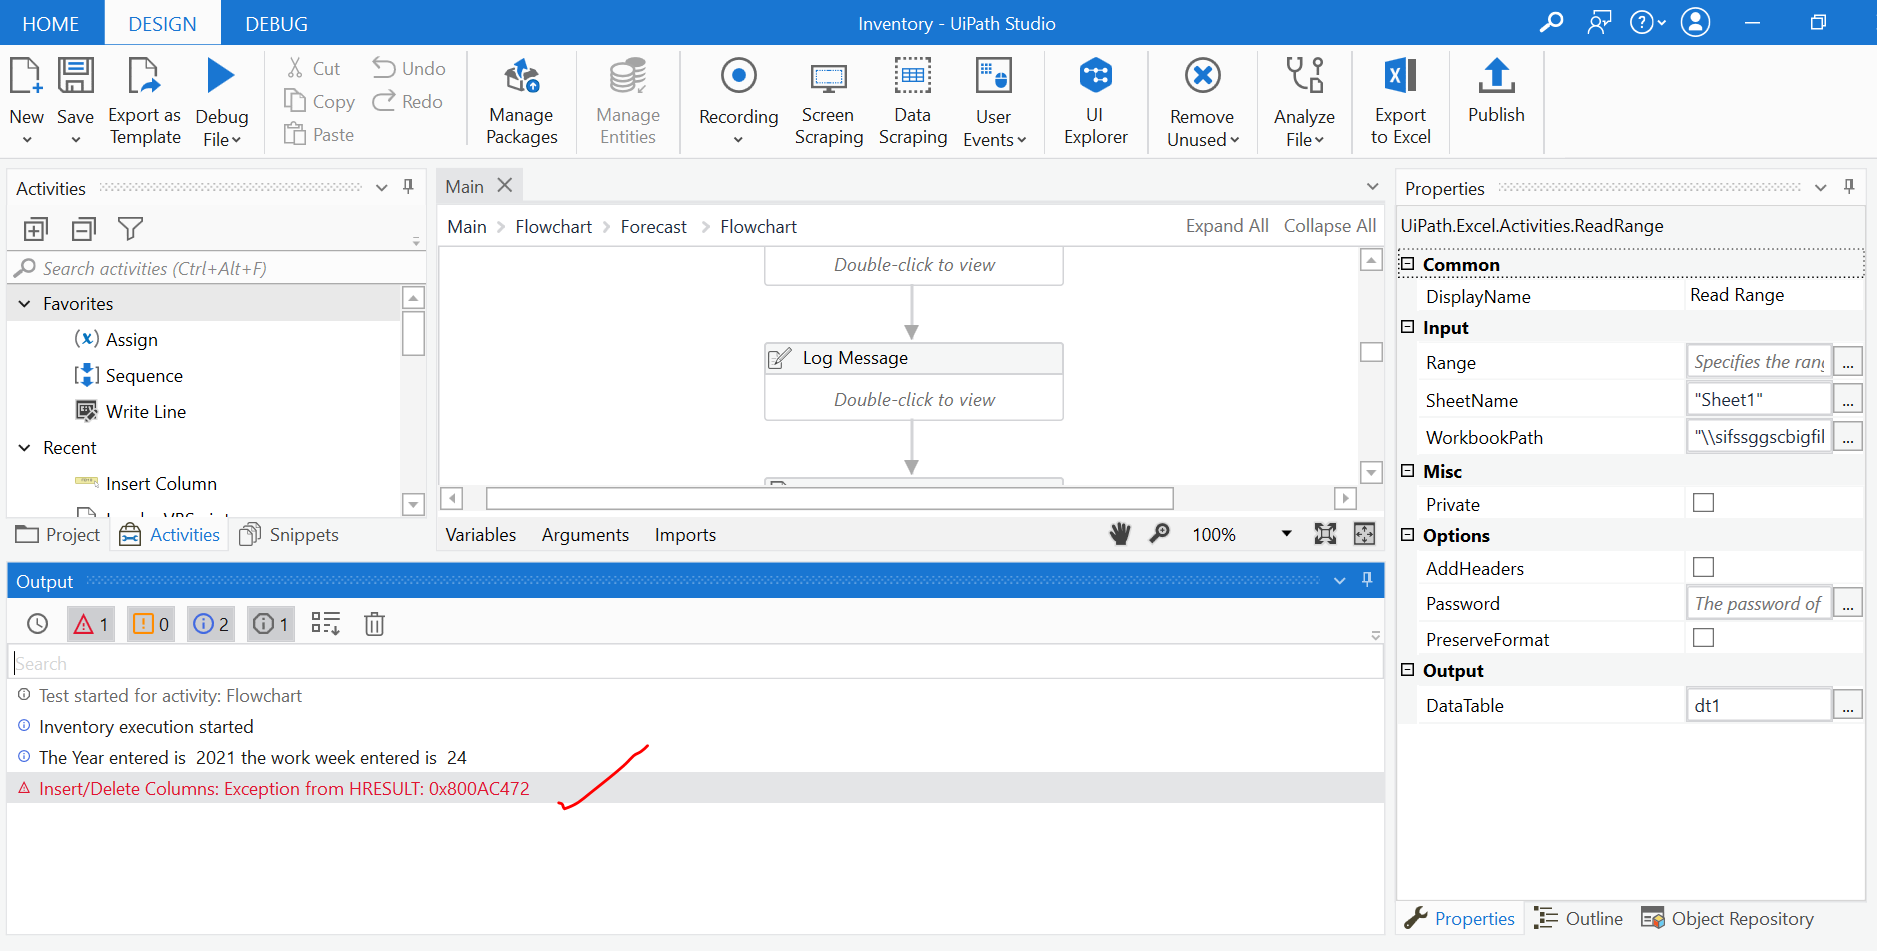Open the New dropdown arrow
The image size is (1877, 951).
point(27,140)
